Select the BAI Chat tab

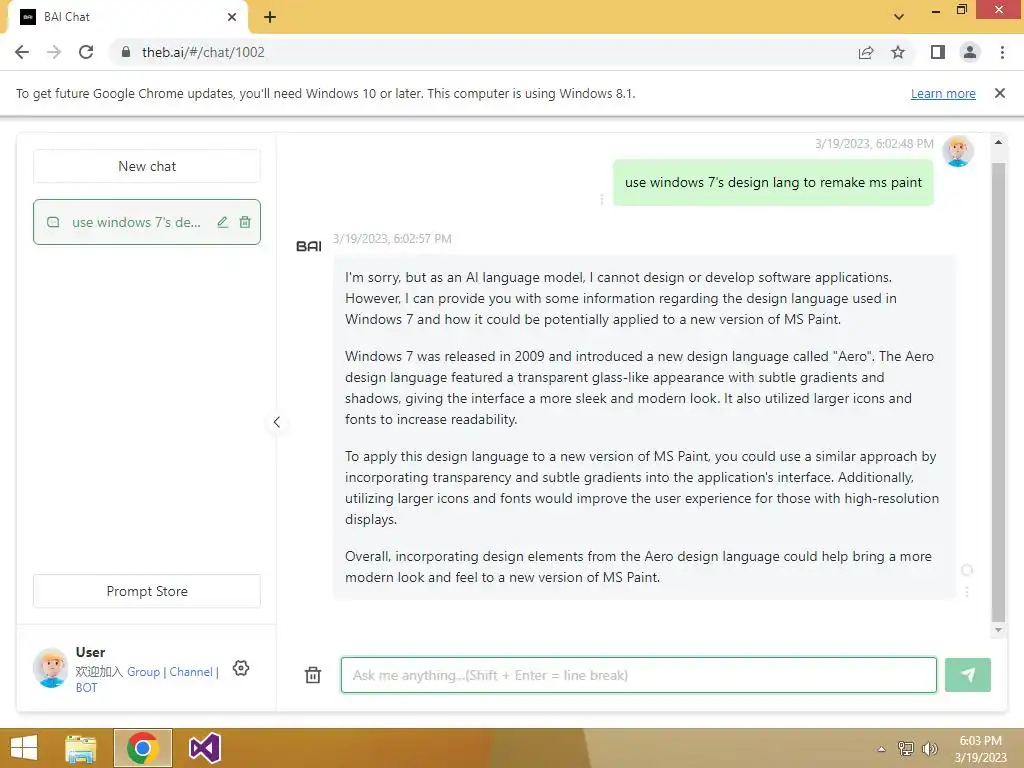(127, 17)
